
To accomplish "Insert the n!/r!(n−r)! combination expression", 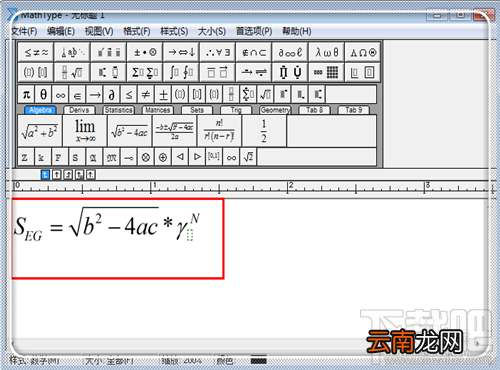I will pyautogui.click(x=219, y=131).
